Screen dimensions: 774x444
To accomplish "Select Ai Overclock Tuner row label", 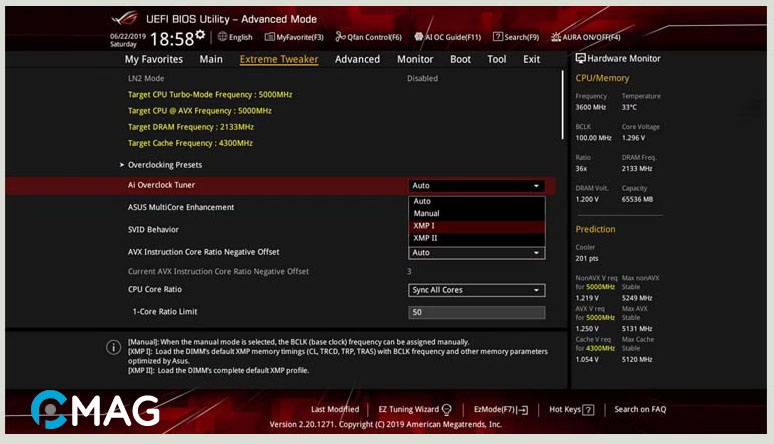I will pyautogui.click(x=161, y=185).
